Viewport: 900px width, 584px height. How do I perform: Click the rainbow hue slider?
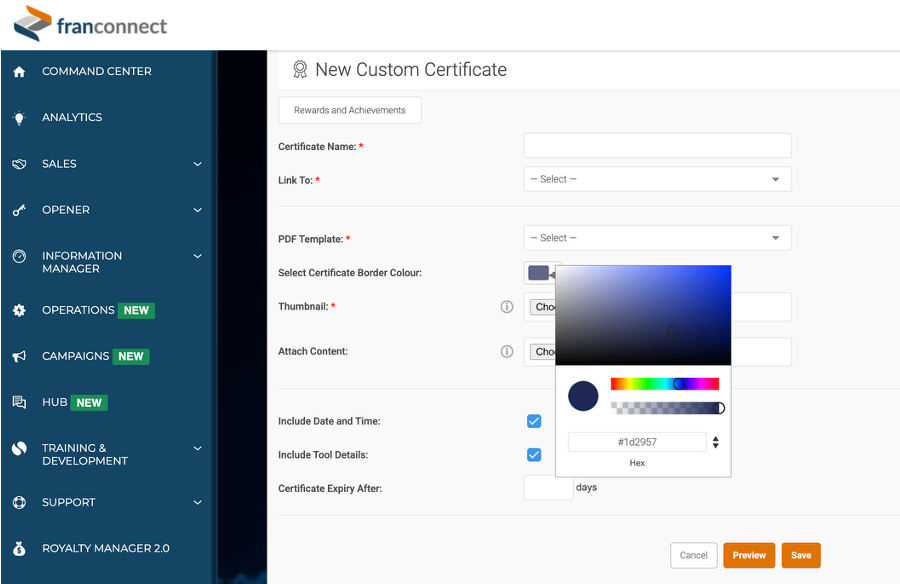click(x=665, y=384)
